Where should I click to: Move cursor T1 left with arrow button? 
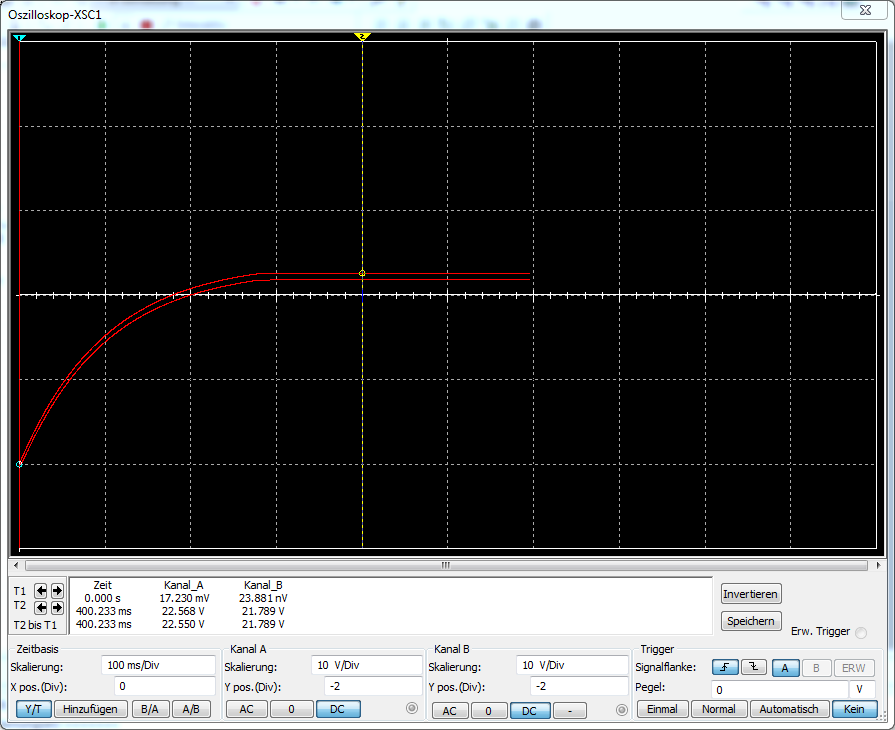tap(41, 591)
